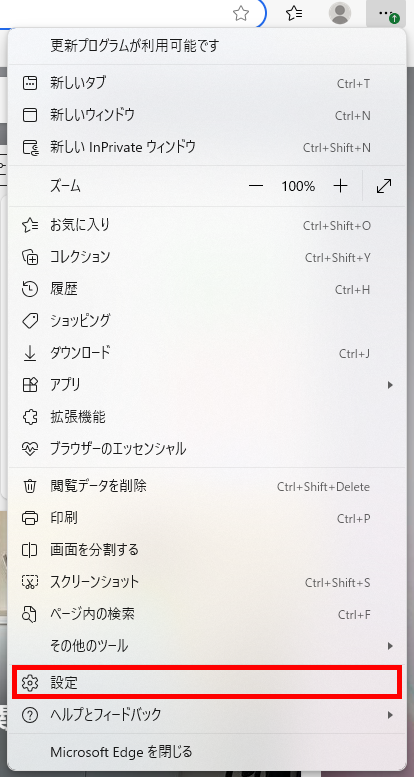Open お気に入り menu item

[x=207, y=225]
